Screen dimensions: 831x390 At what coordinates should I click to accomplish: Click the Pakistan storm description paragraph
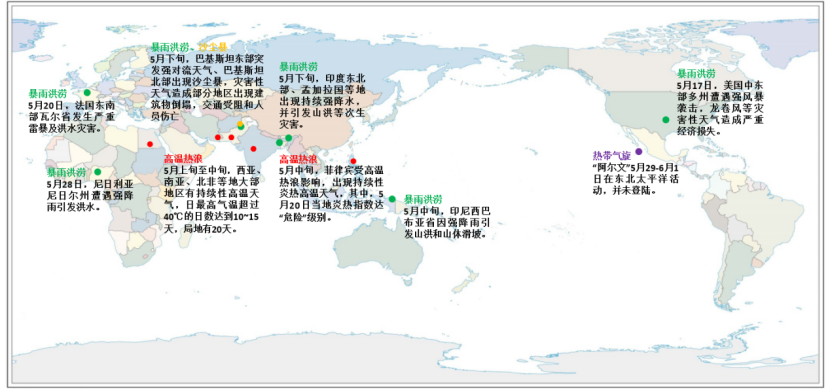(207, 85)
